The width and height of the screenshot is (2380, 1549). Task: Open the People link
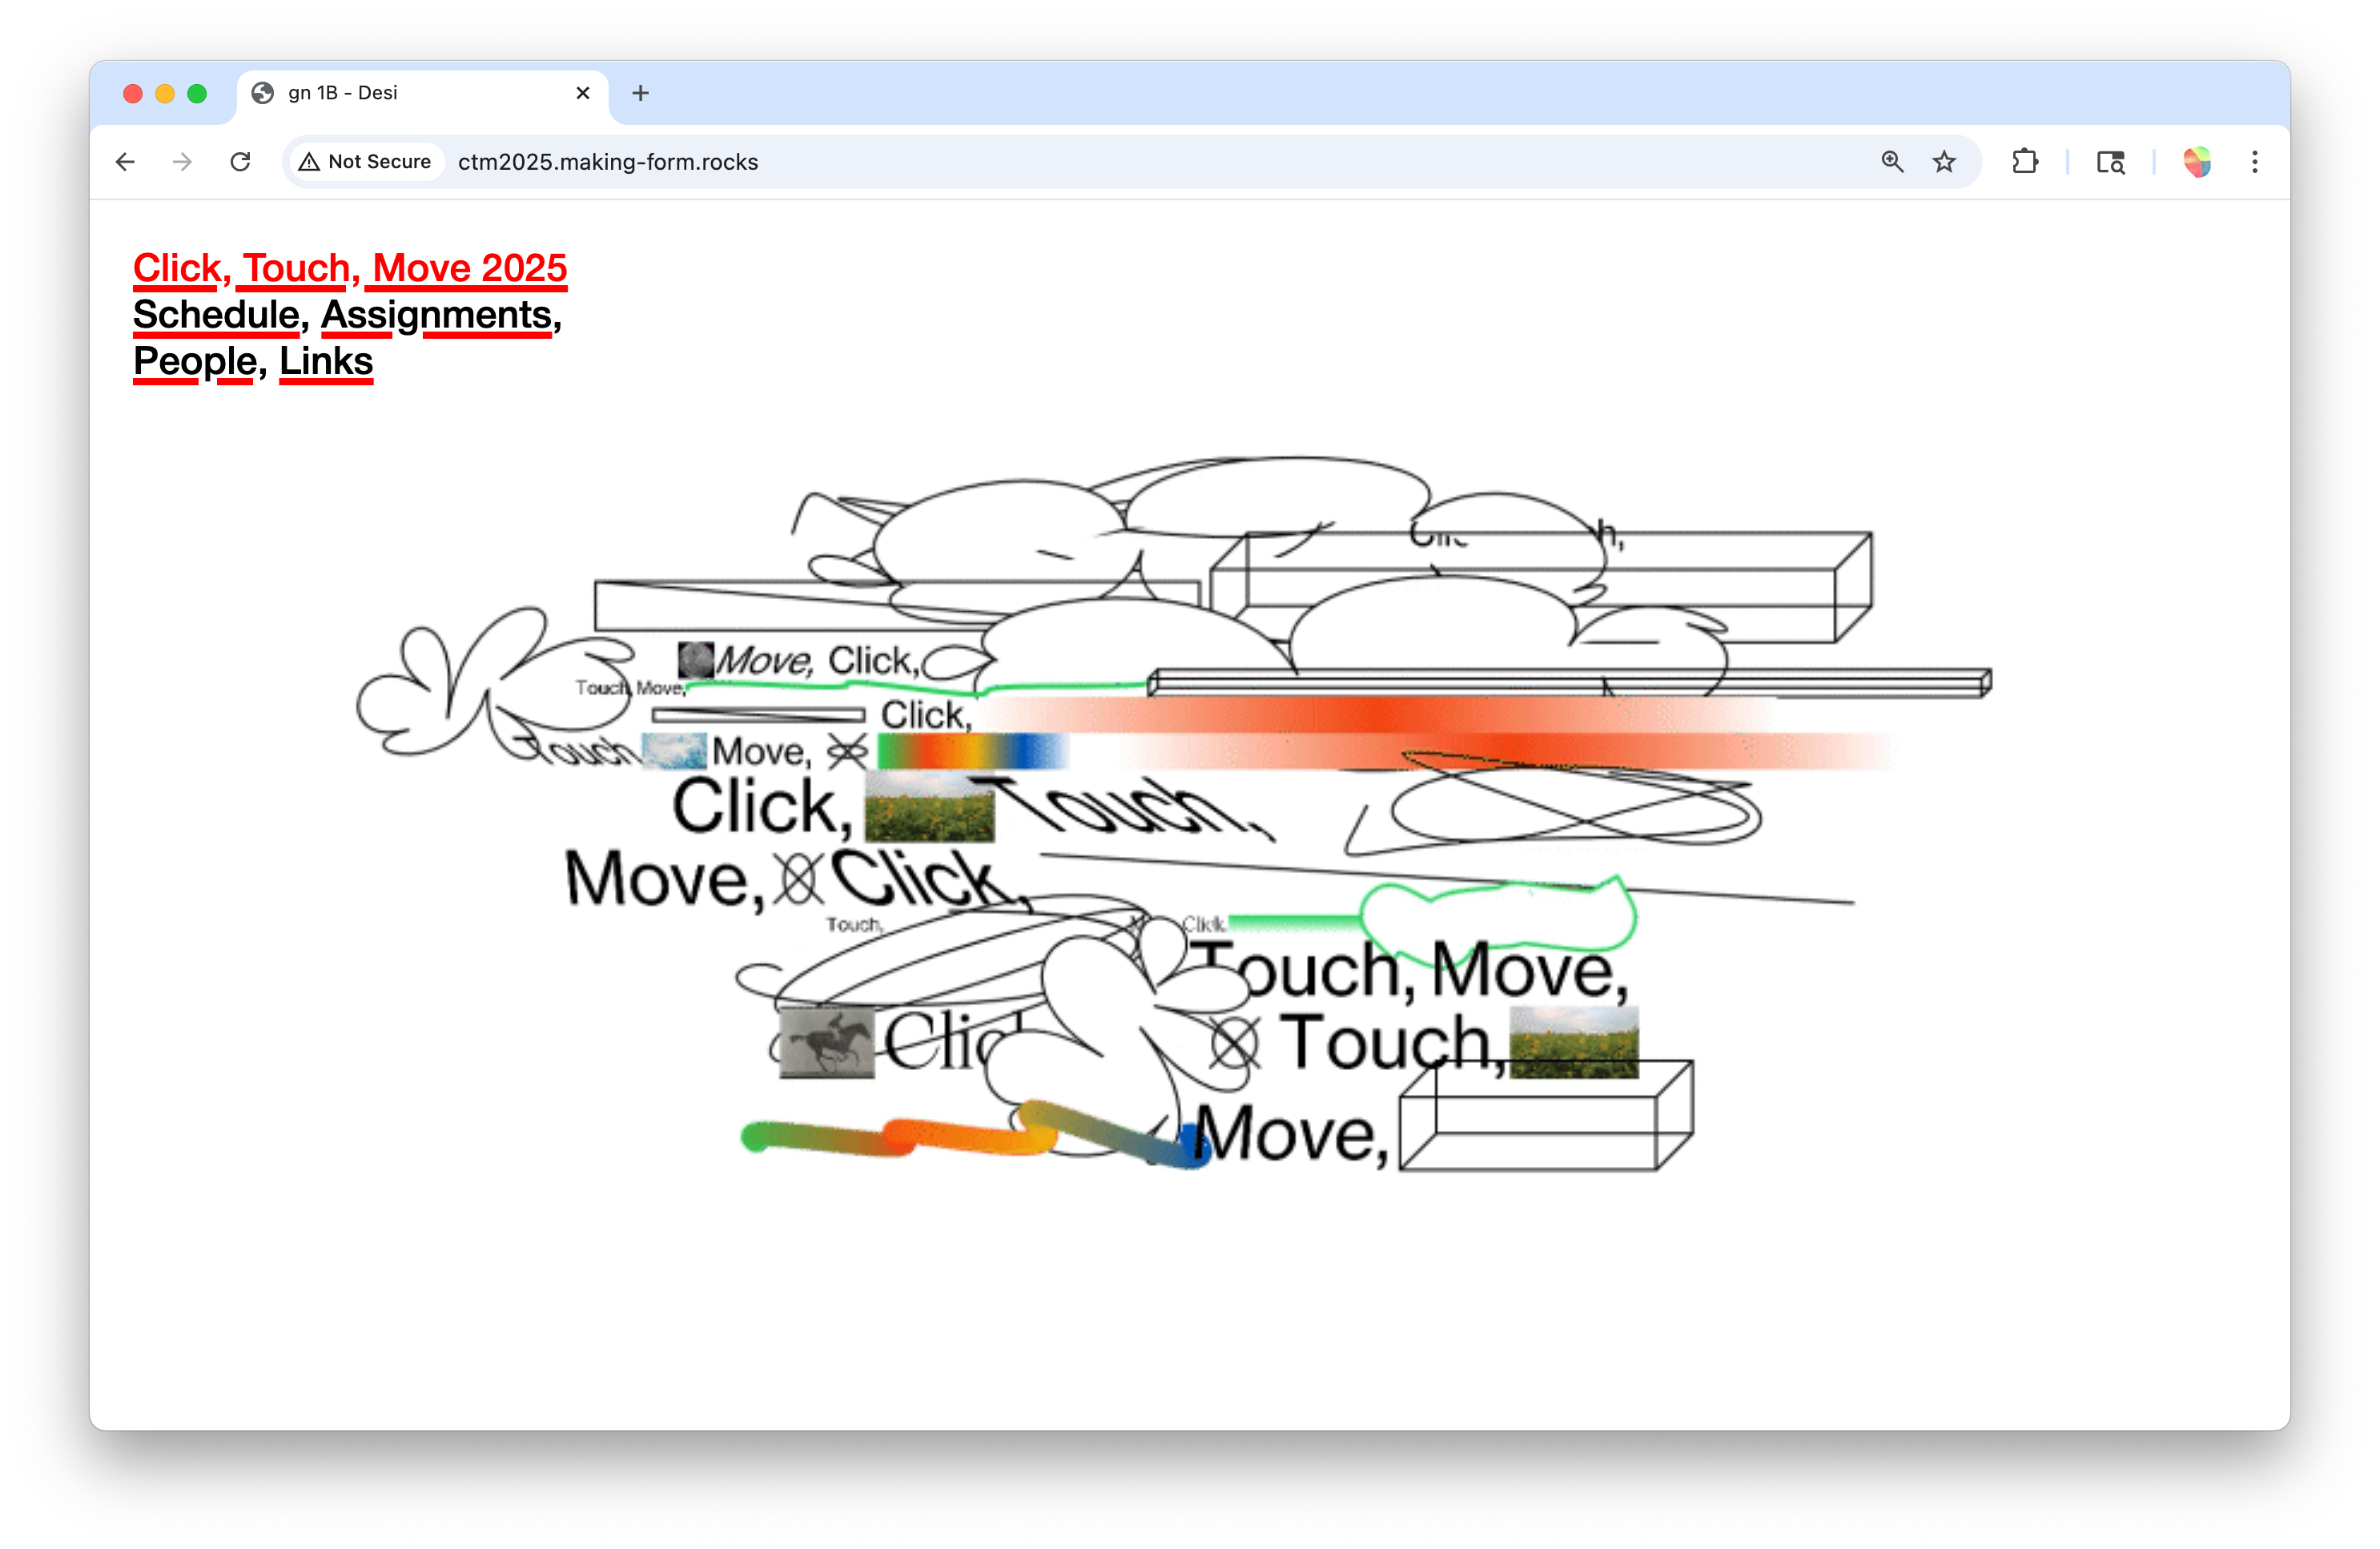(195, 361)
